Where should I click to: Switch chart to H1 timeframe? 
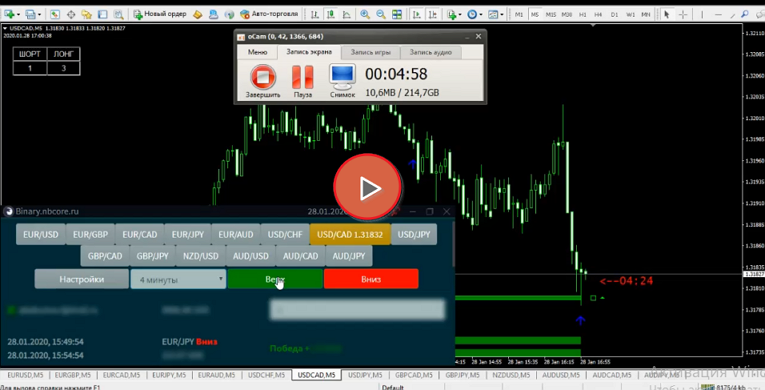coord(583,15)
